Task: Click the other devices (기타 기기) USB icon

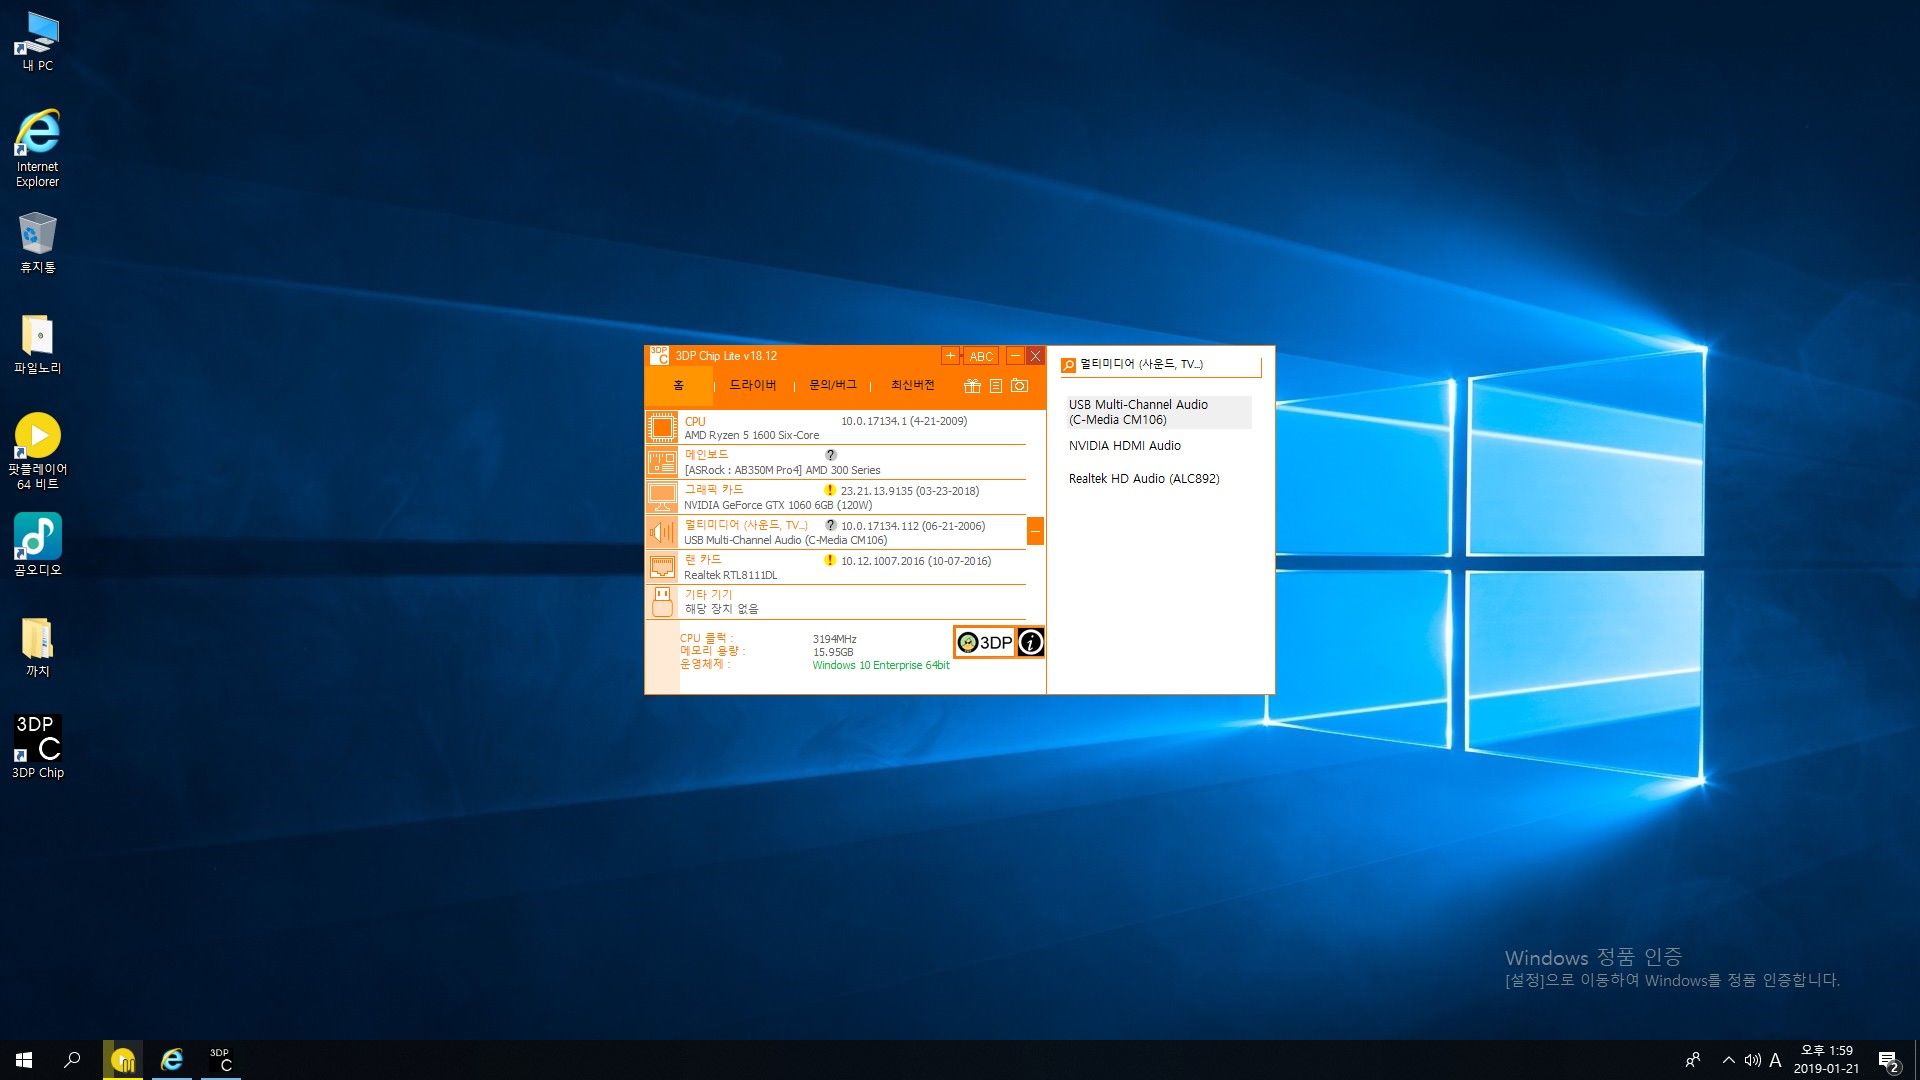Action: pyautogui.click(x=662, y=601)
